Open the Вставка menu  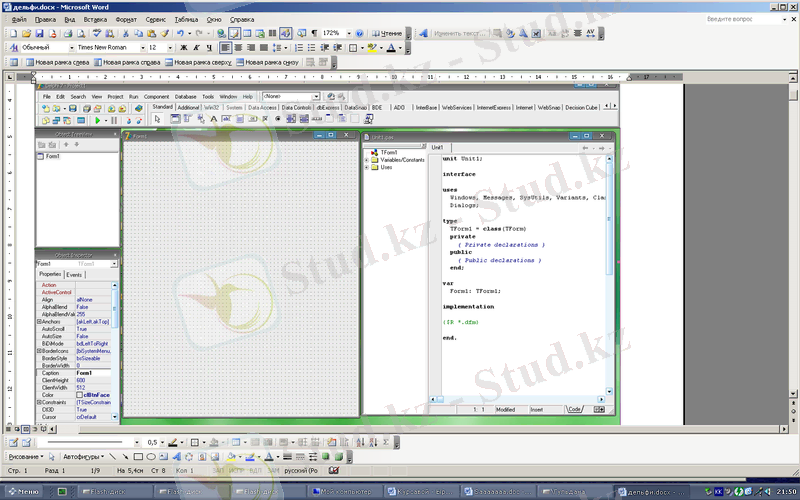tap(96, 19)
